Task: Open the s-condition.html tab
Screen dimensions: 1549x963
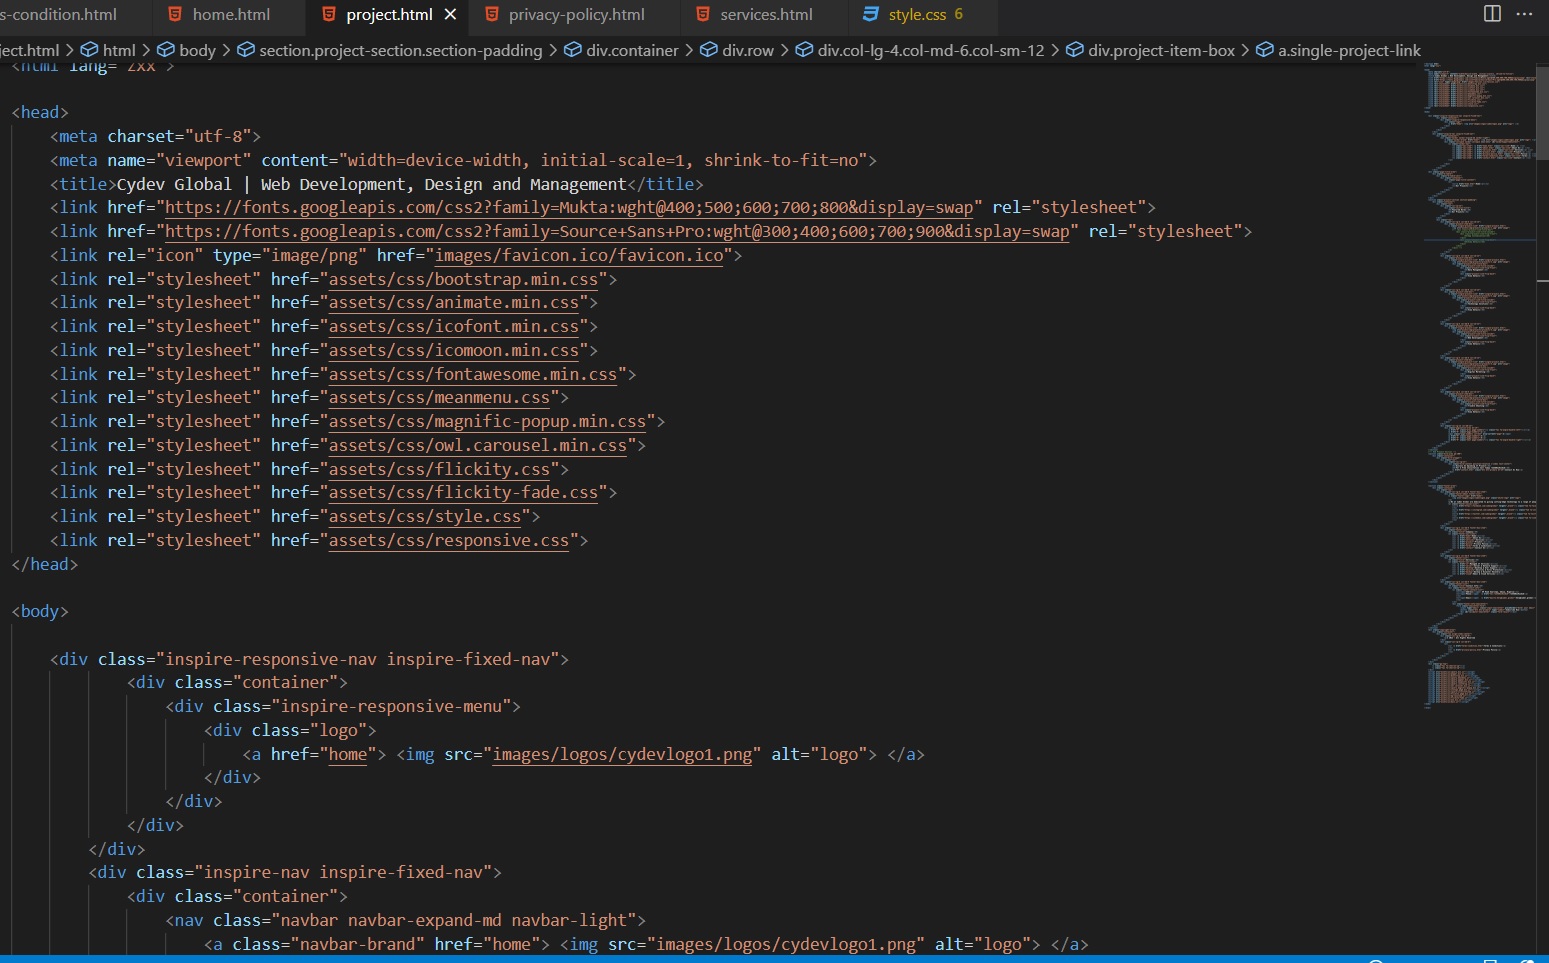Action: pos(58,14)
